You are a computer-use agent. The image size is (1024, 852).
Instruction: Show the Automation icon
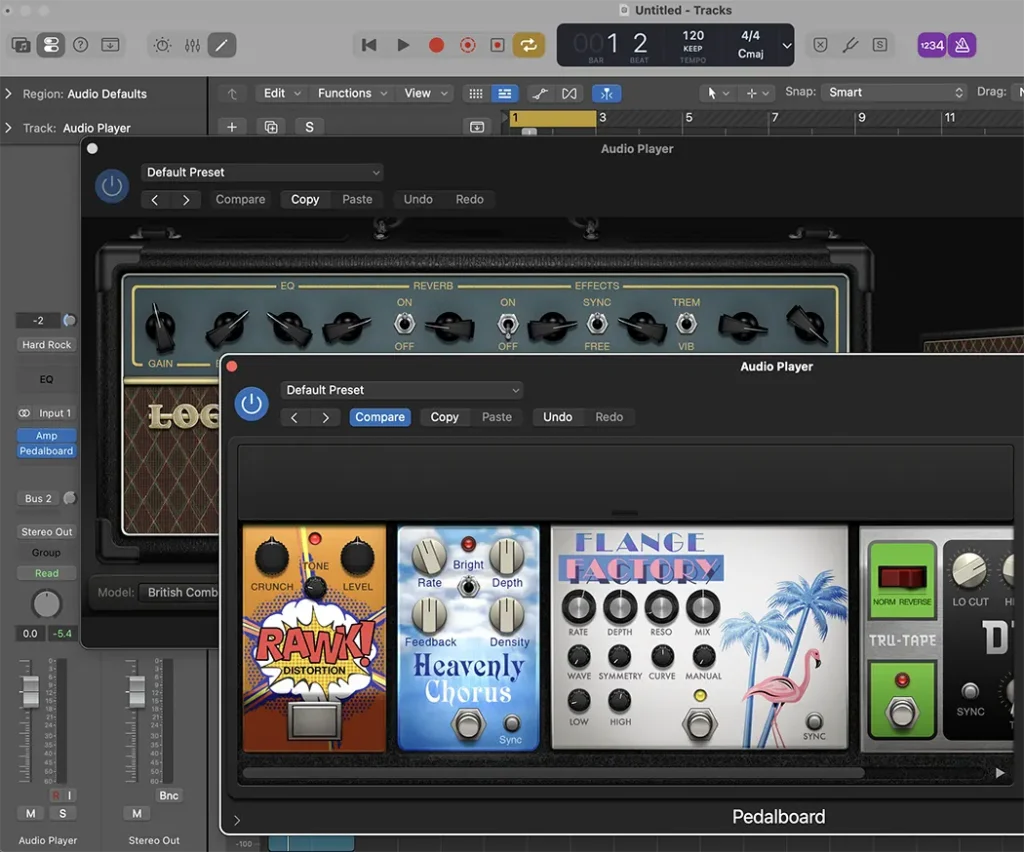[539, 93]
